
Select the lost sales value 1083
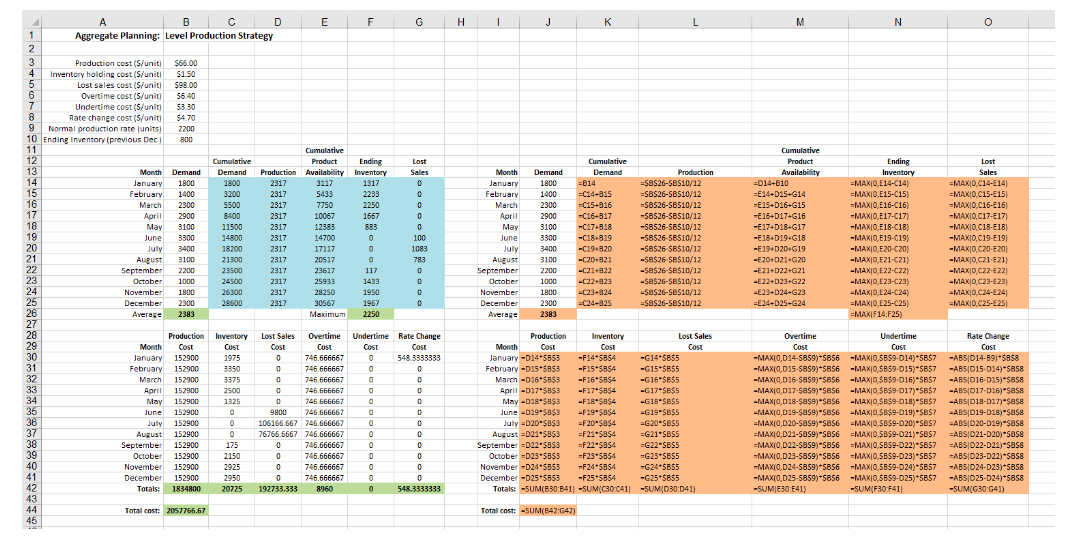coord(419,248)
